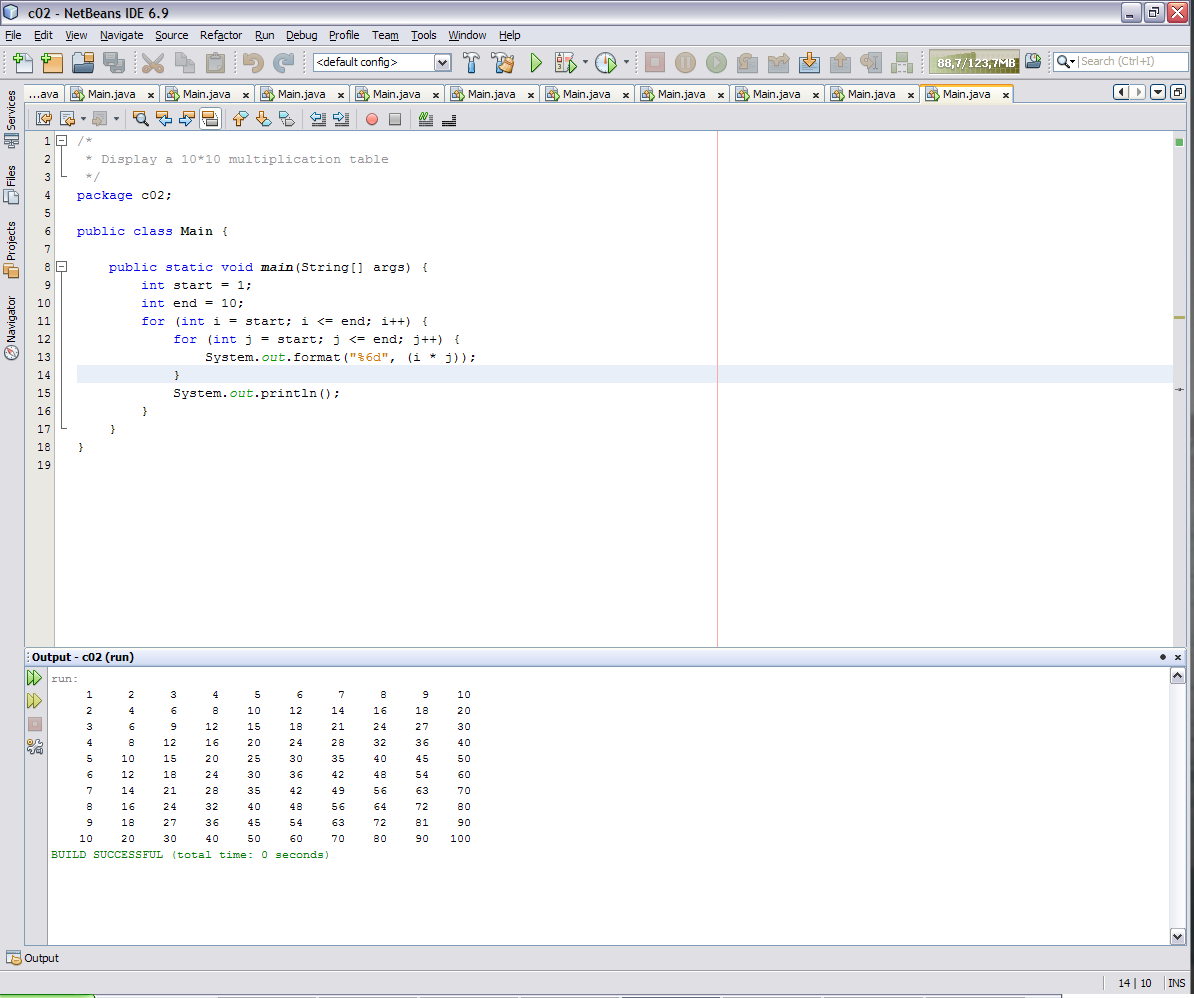Jump to Previous Bookmark icon
1194x998 pixels.
pos(241,119)
